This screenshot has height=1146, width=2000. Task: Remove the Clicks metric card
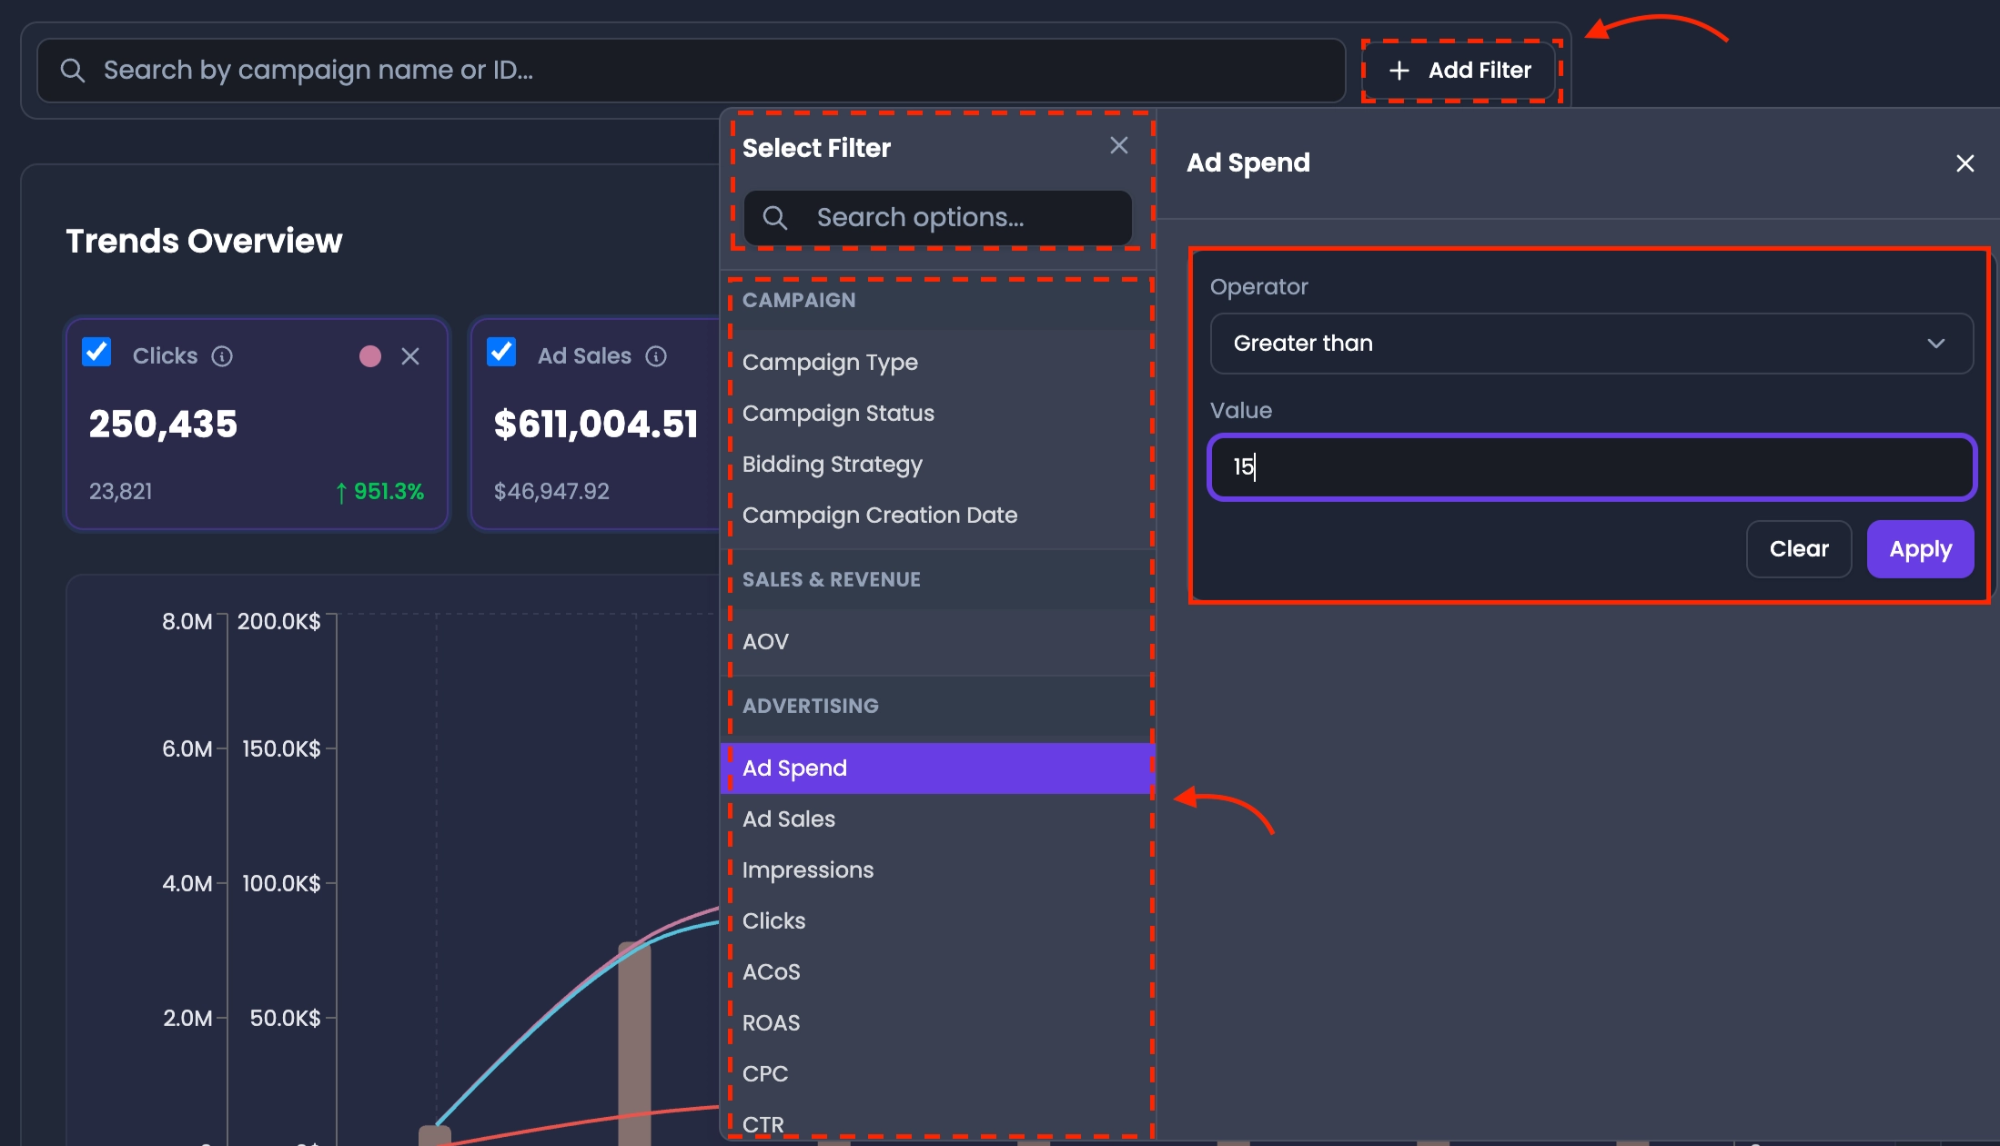point(410,356)
